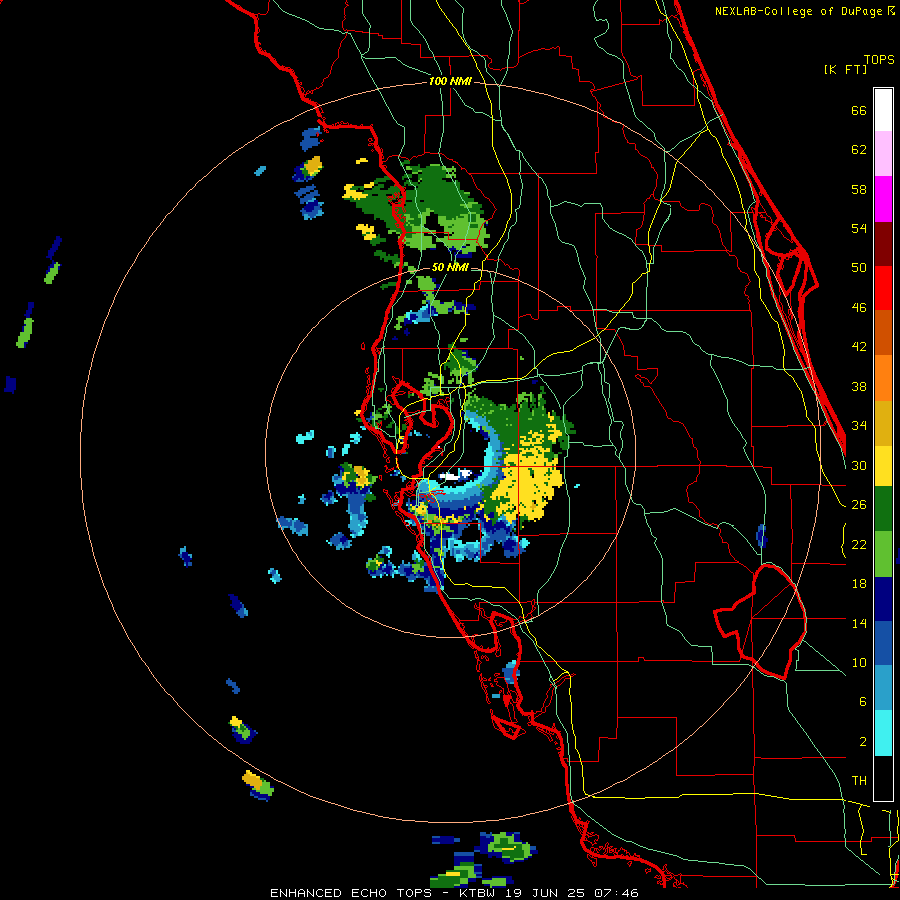Click the 26 value on the legend
This screenshot has height=900, width=900.
point(859,505)
